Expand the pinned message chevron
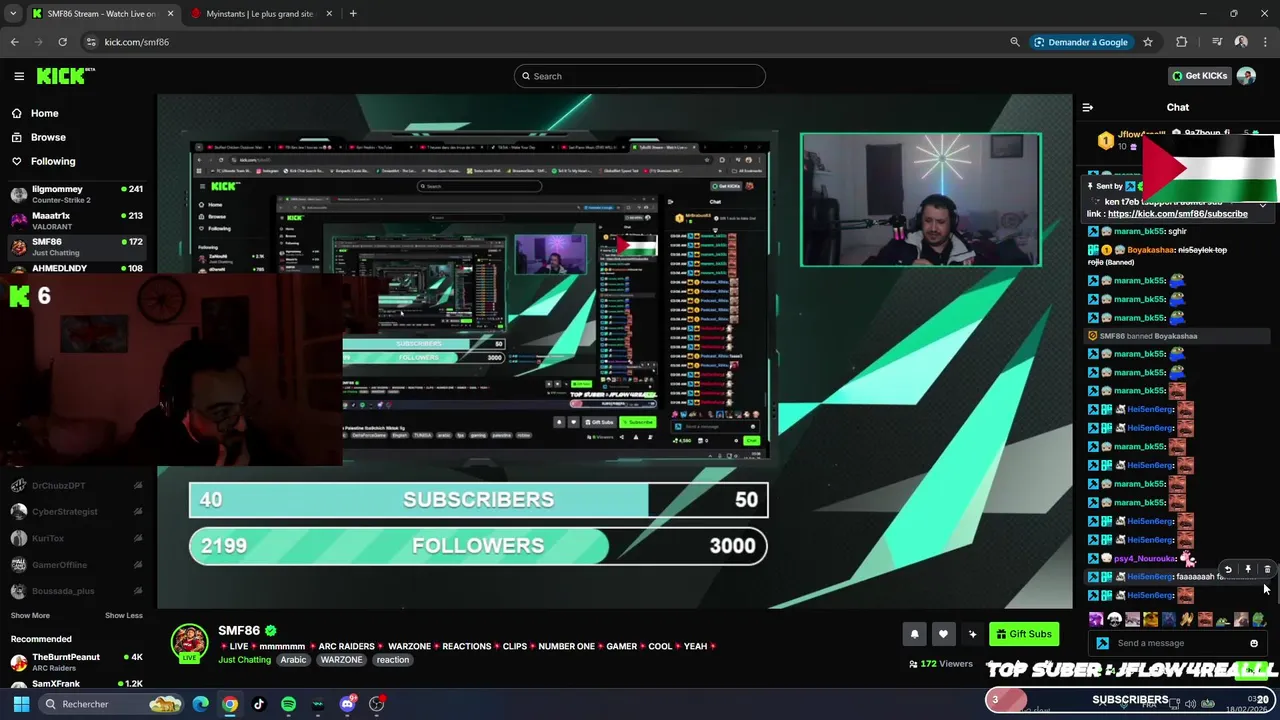Screen dimensions: 1280x720 coord(1263,205)
